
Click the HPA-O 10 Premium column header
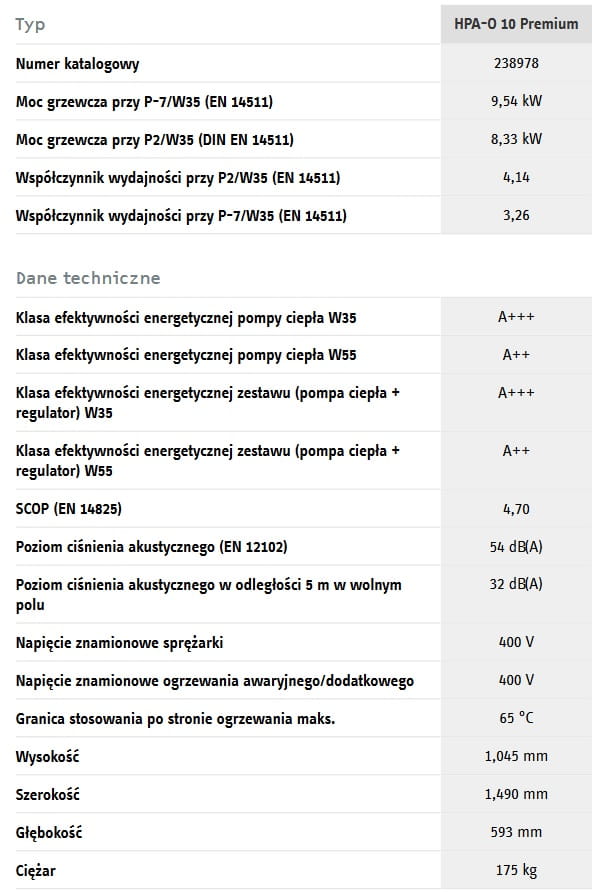[516, 24]
